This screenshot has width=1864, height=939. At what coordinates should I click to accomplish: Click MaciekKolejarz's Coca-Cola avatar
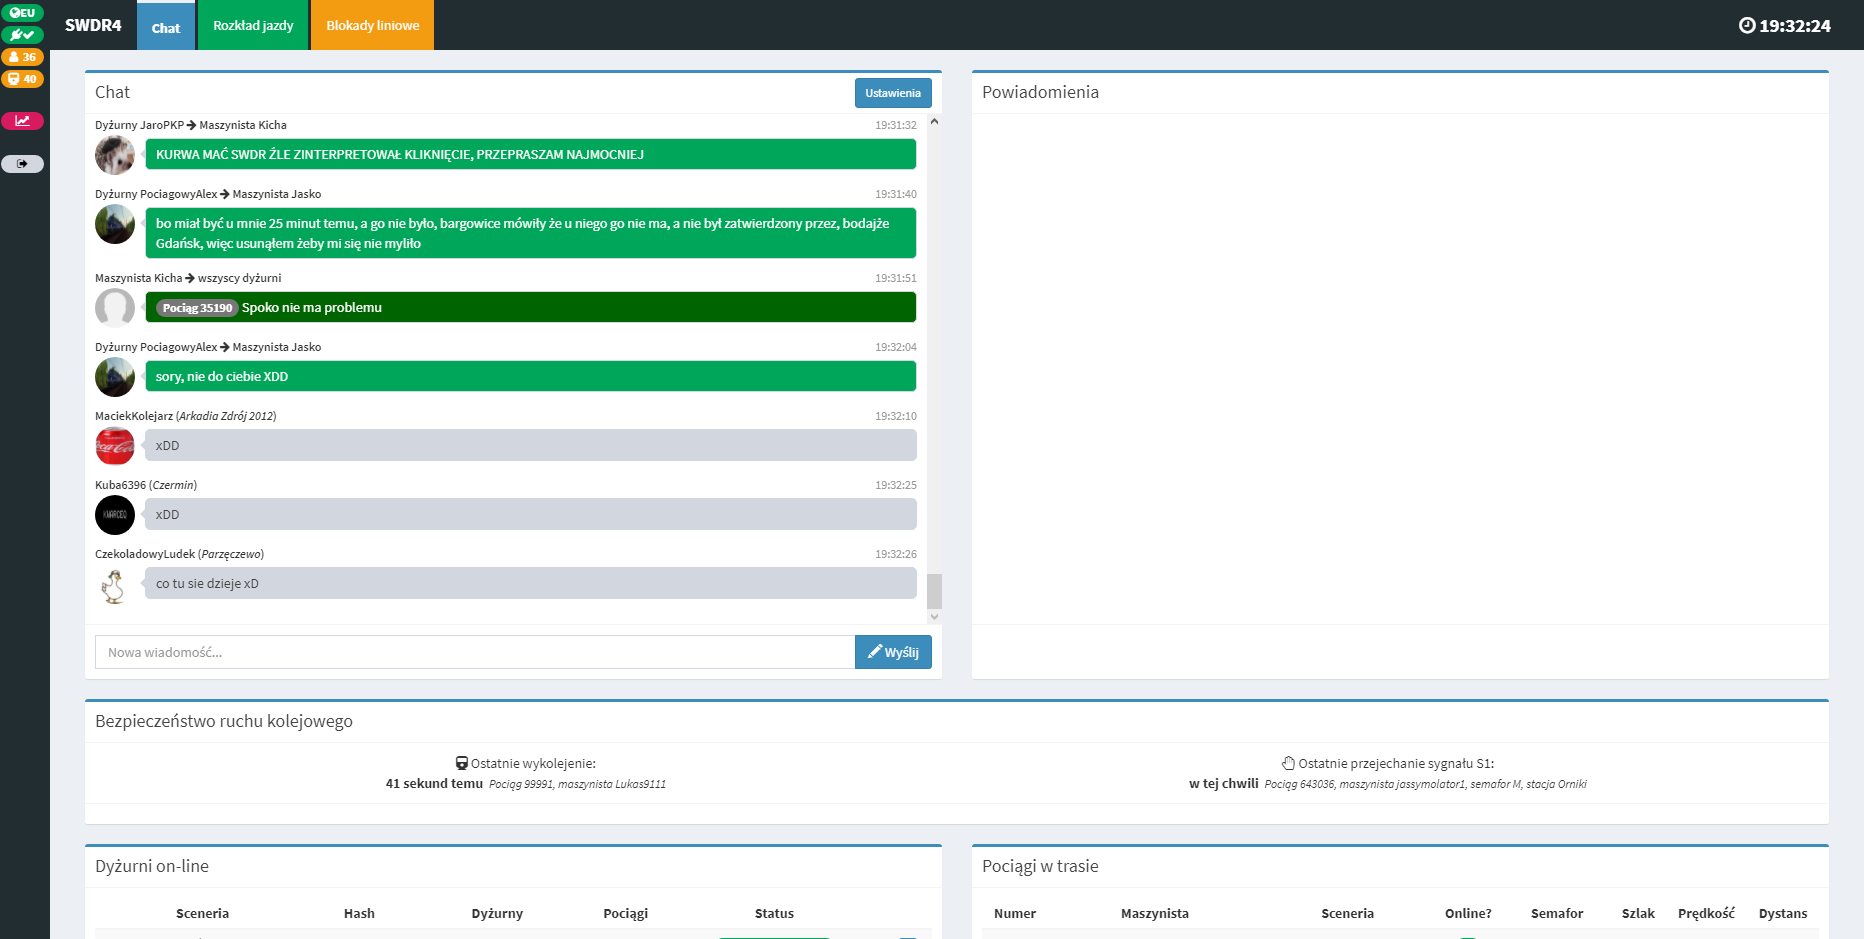115,446
